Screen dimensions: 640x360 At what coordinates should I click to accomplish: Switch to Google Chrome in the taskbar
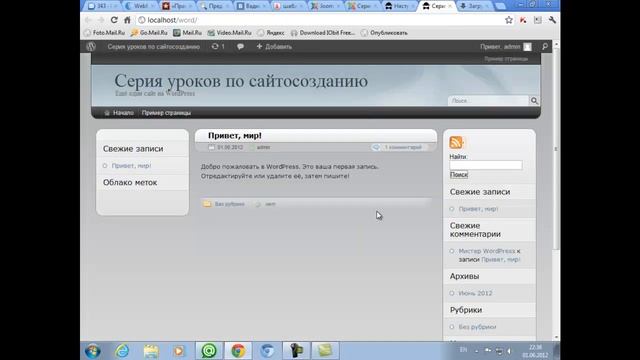[238, 351]
